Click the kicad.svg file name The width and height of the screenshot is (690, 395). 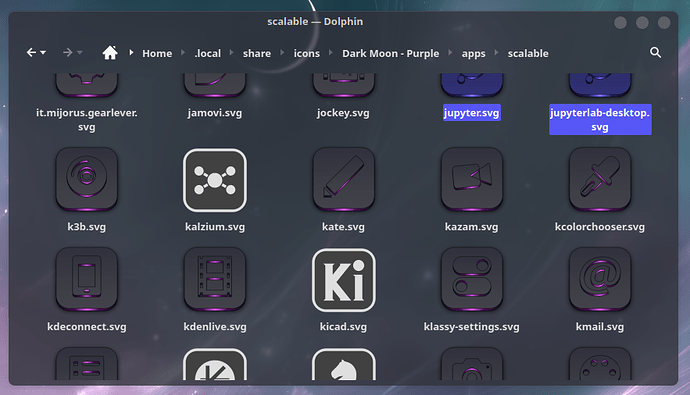[343, 326]
